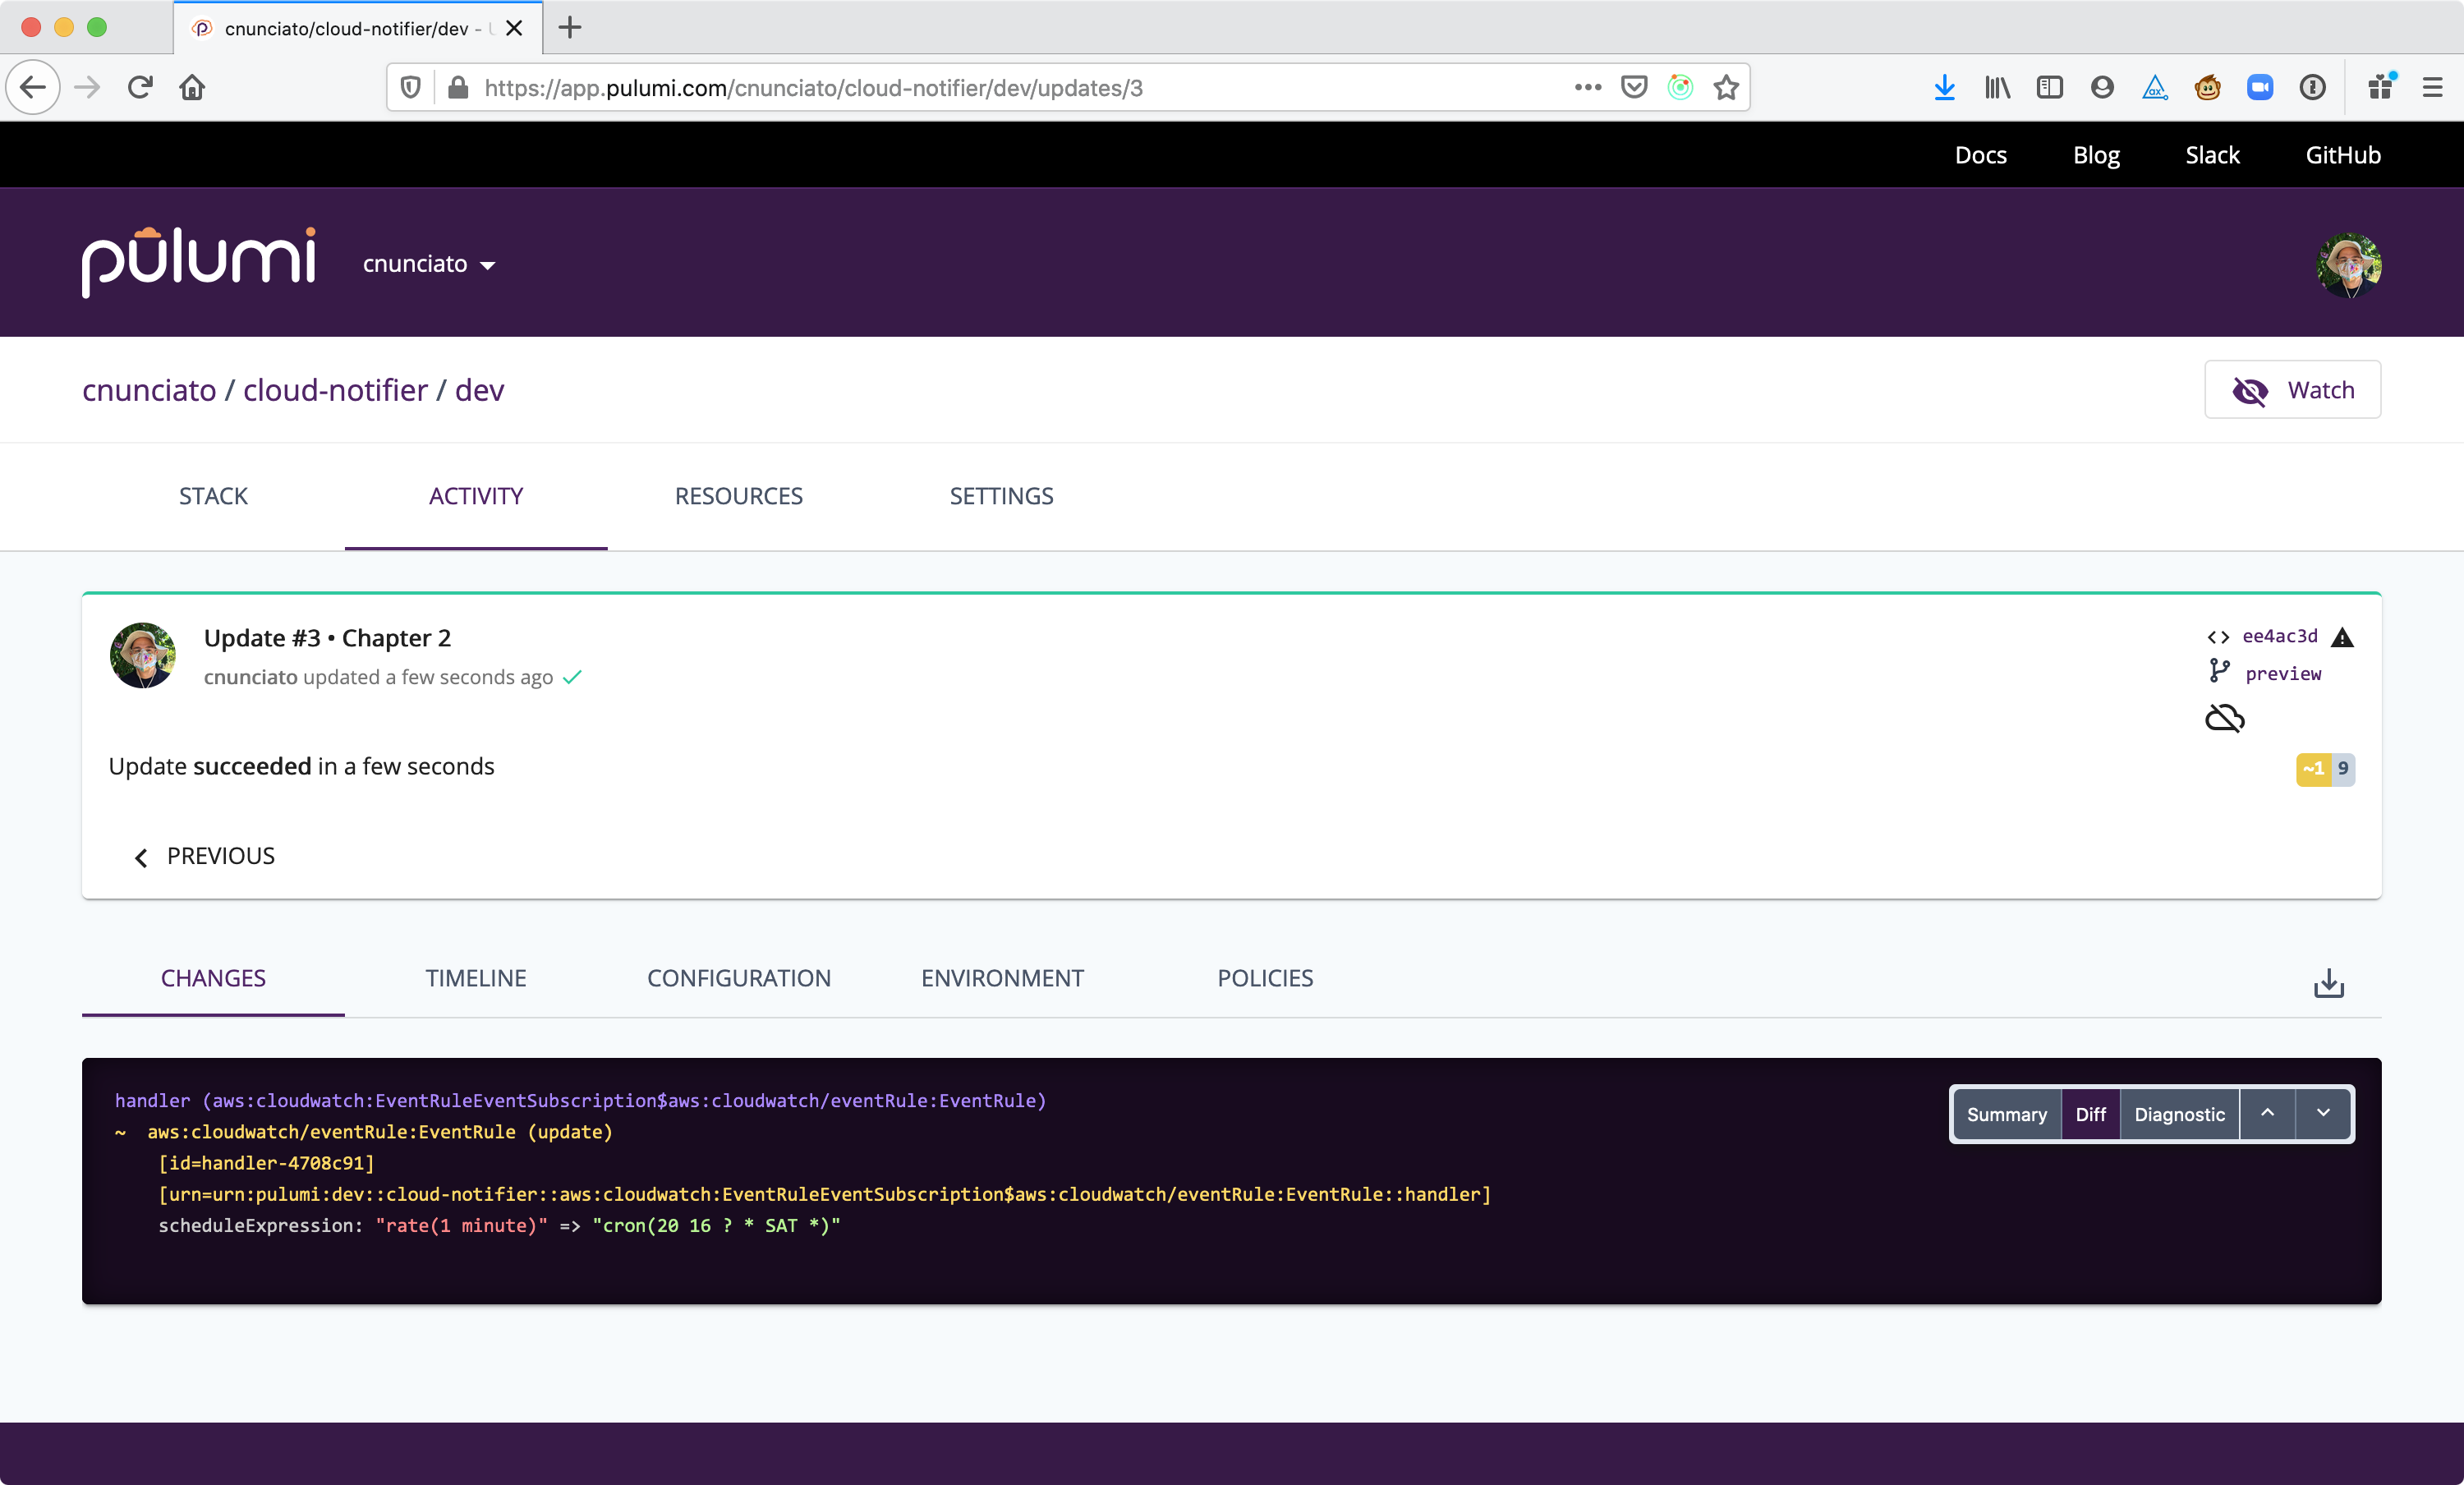
Task: Open the browser downloads panel
Action: (1944, 88)
